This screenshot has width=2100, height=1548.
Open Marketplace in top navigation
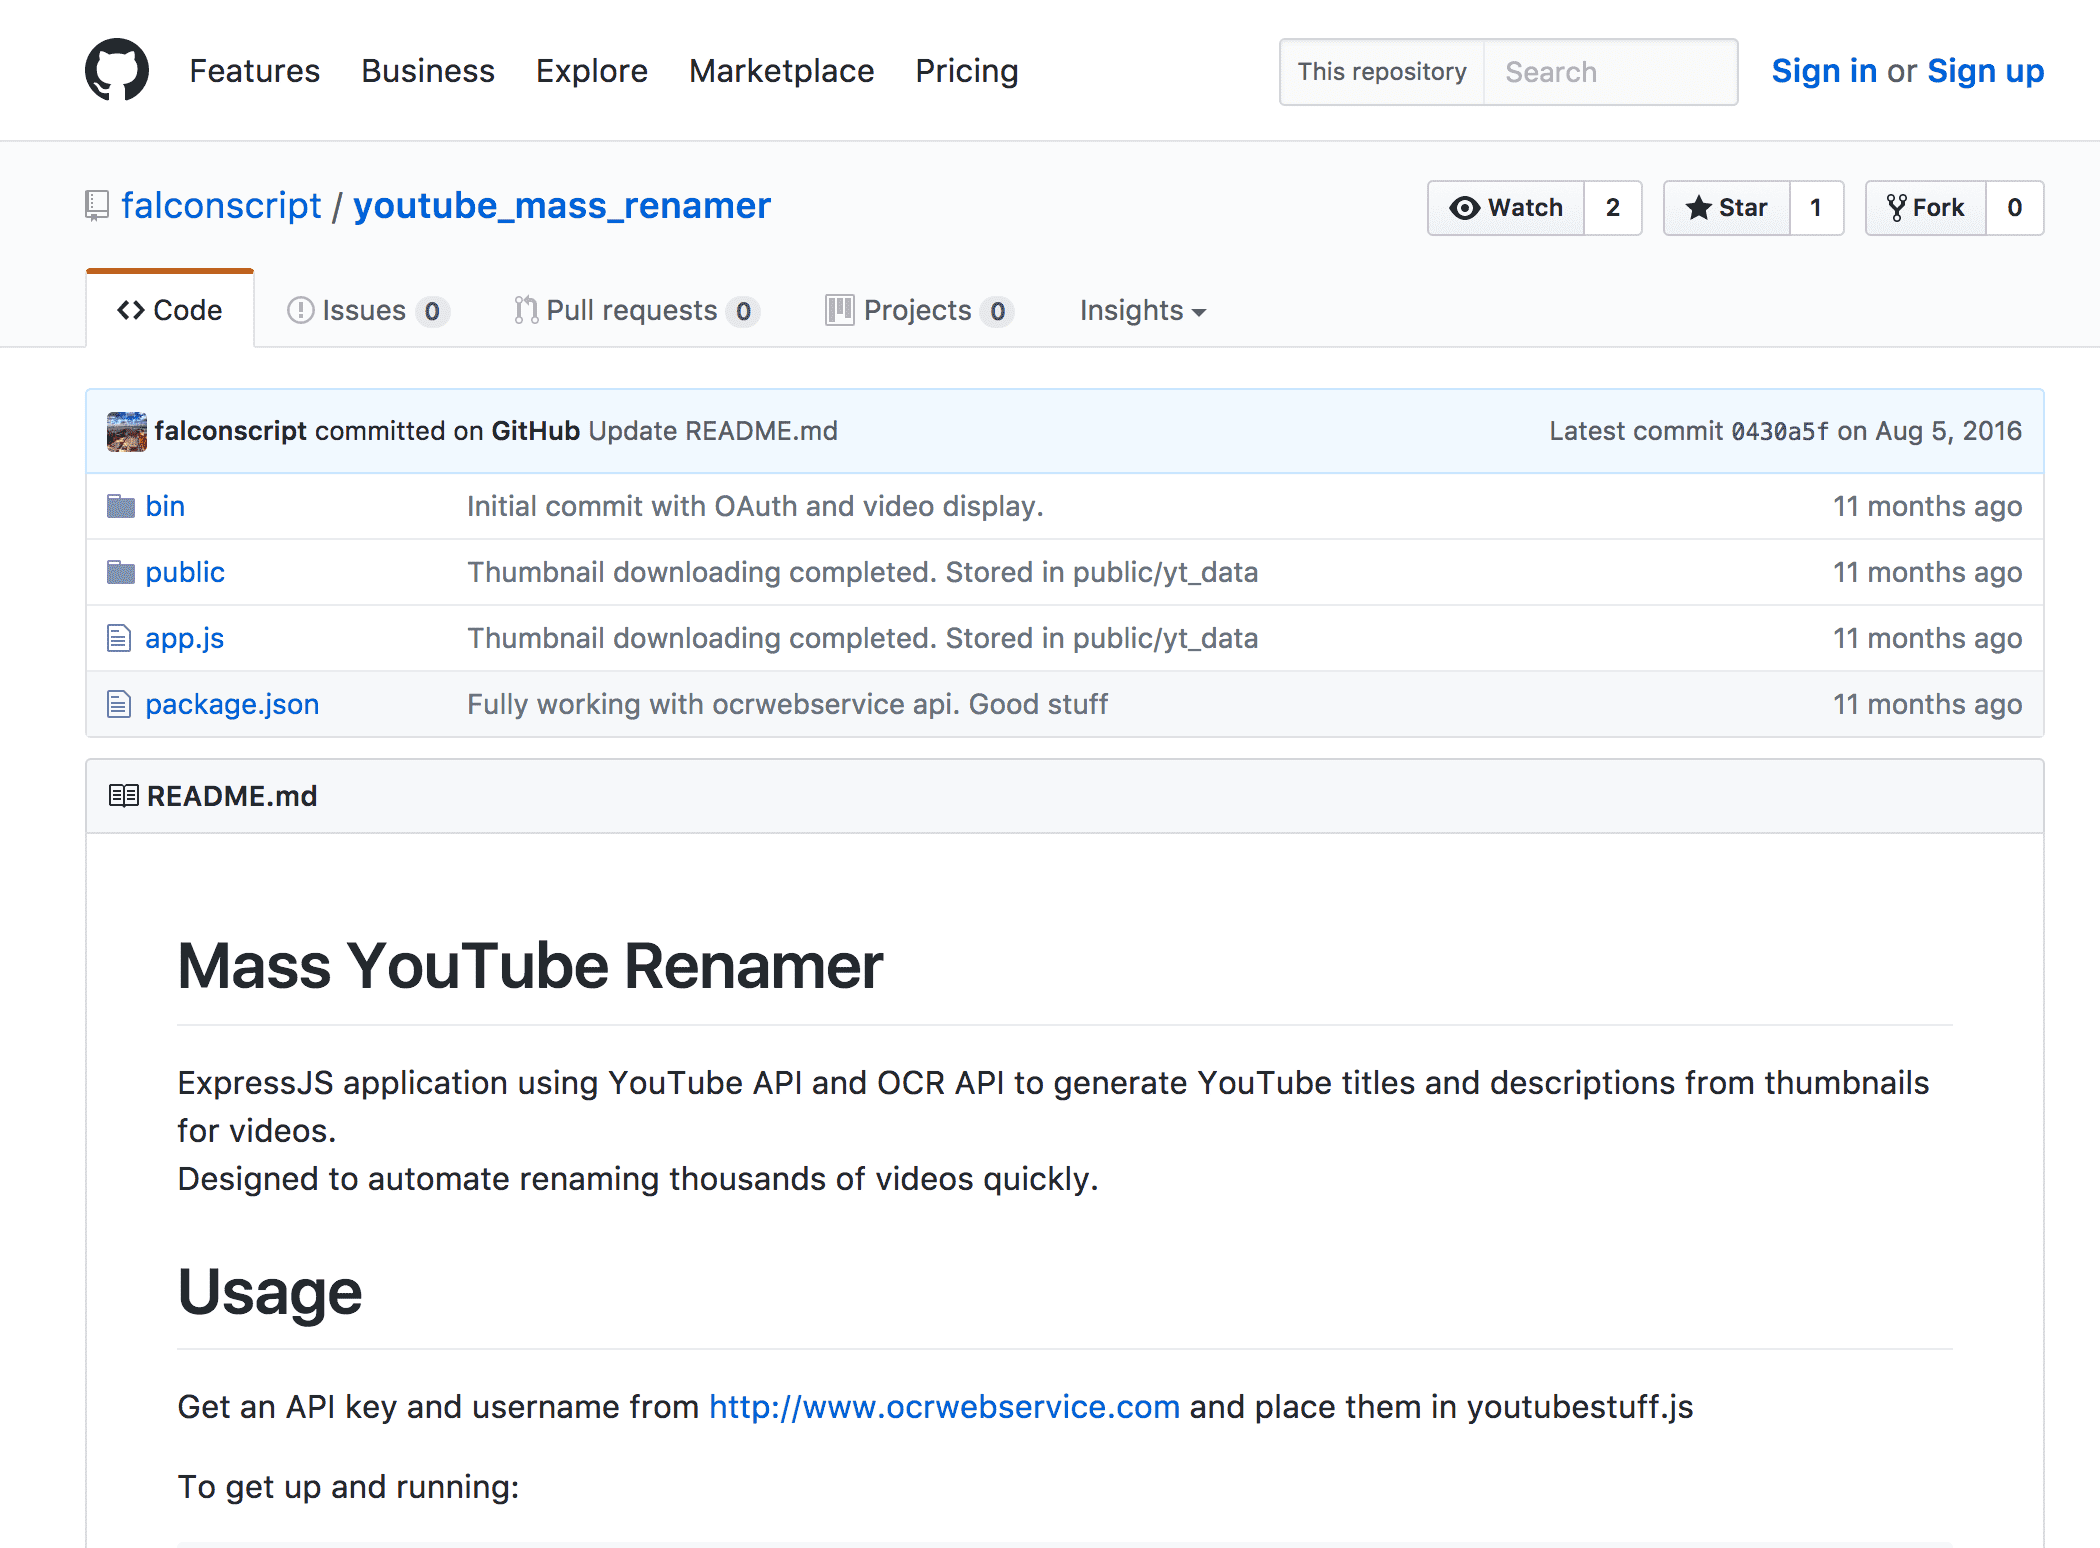(x=782, y=71)
